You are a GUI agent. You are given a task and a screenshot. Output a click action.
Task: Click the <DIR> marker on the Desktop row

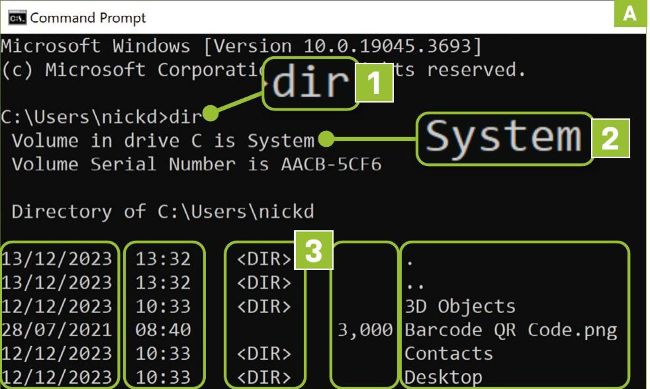pyautogui.click(x=264, y=377)
